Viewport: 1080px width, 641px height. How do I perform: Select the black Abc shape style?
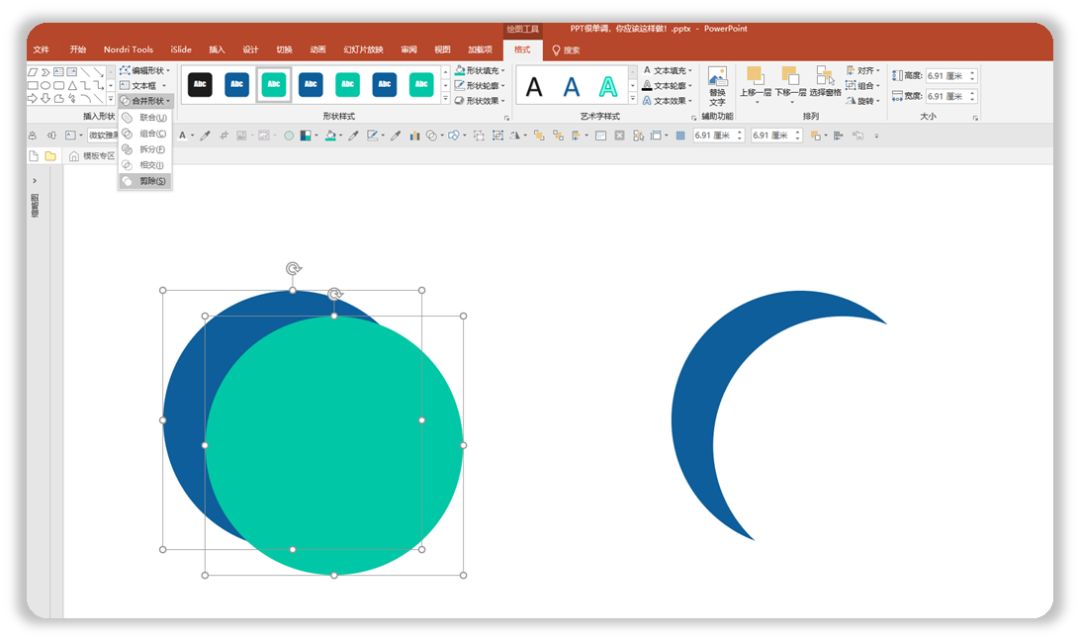pos(200,85)
